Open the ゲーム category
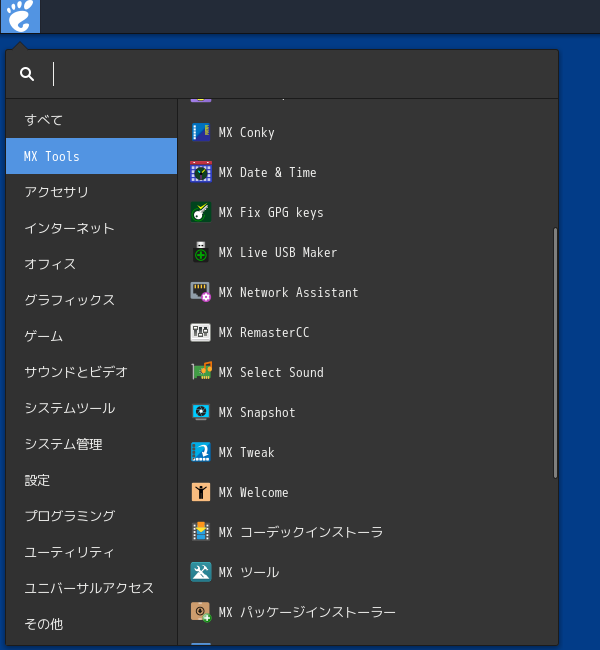 (x=92, y=336)
